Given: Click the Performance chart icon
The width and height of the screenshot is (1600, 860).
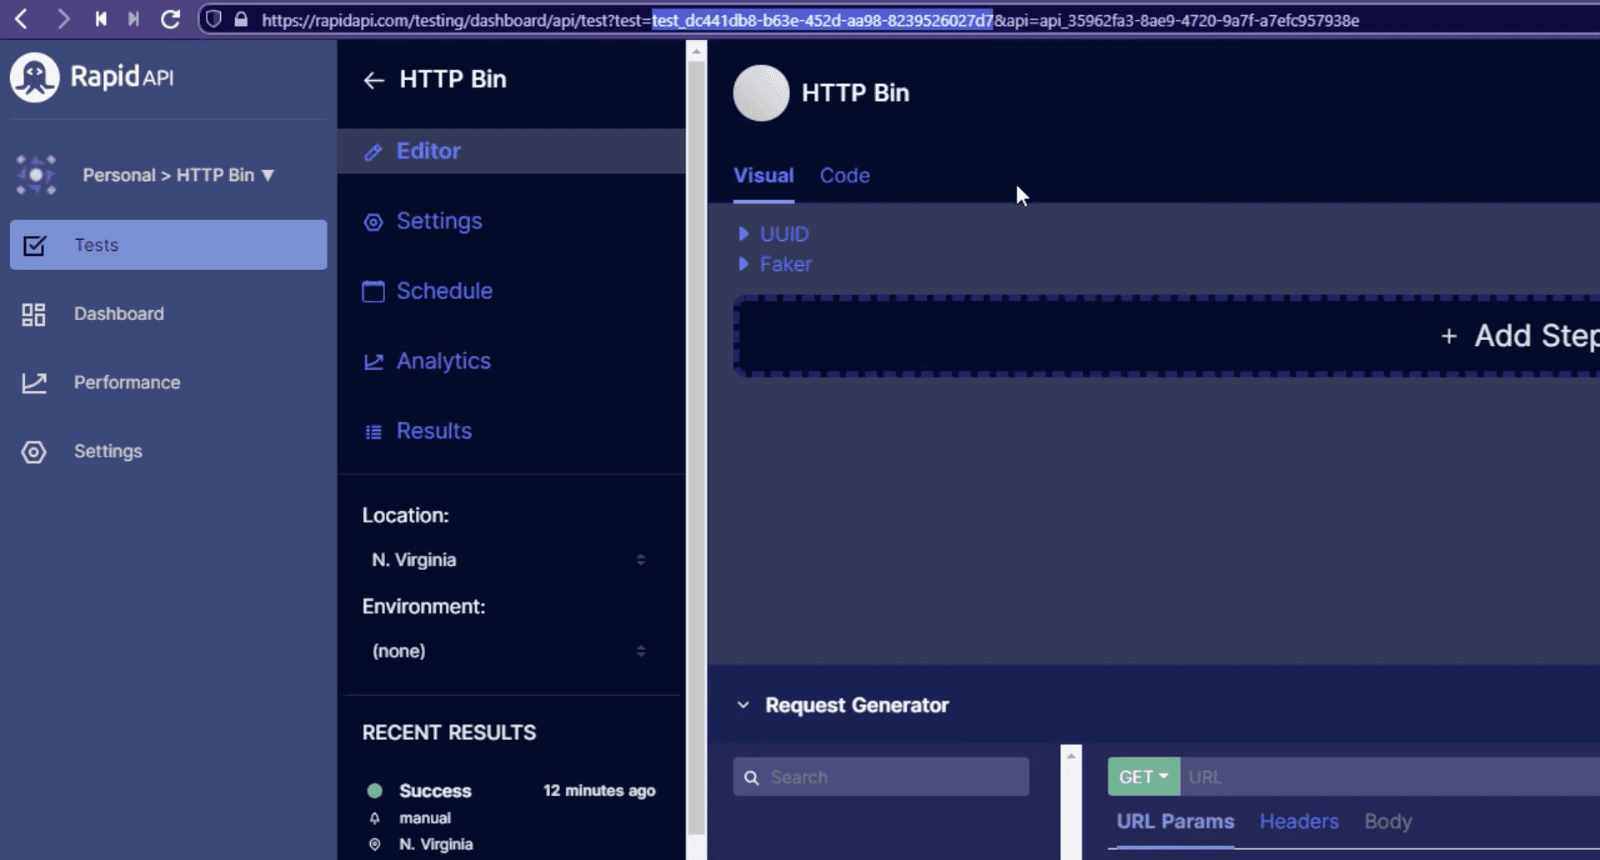Looking at the screenshot, I should click(x=34, y=382).
